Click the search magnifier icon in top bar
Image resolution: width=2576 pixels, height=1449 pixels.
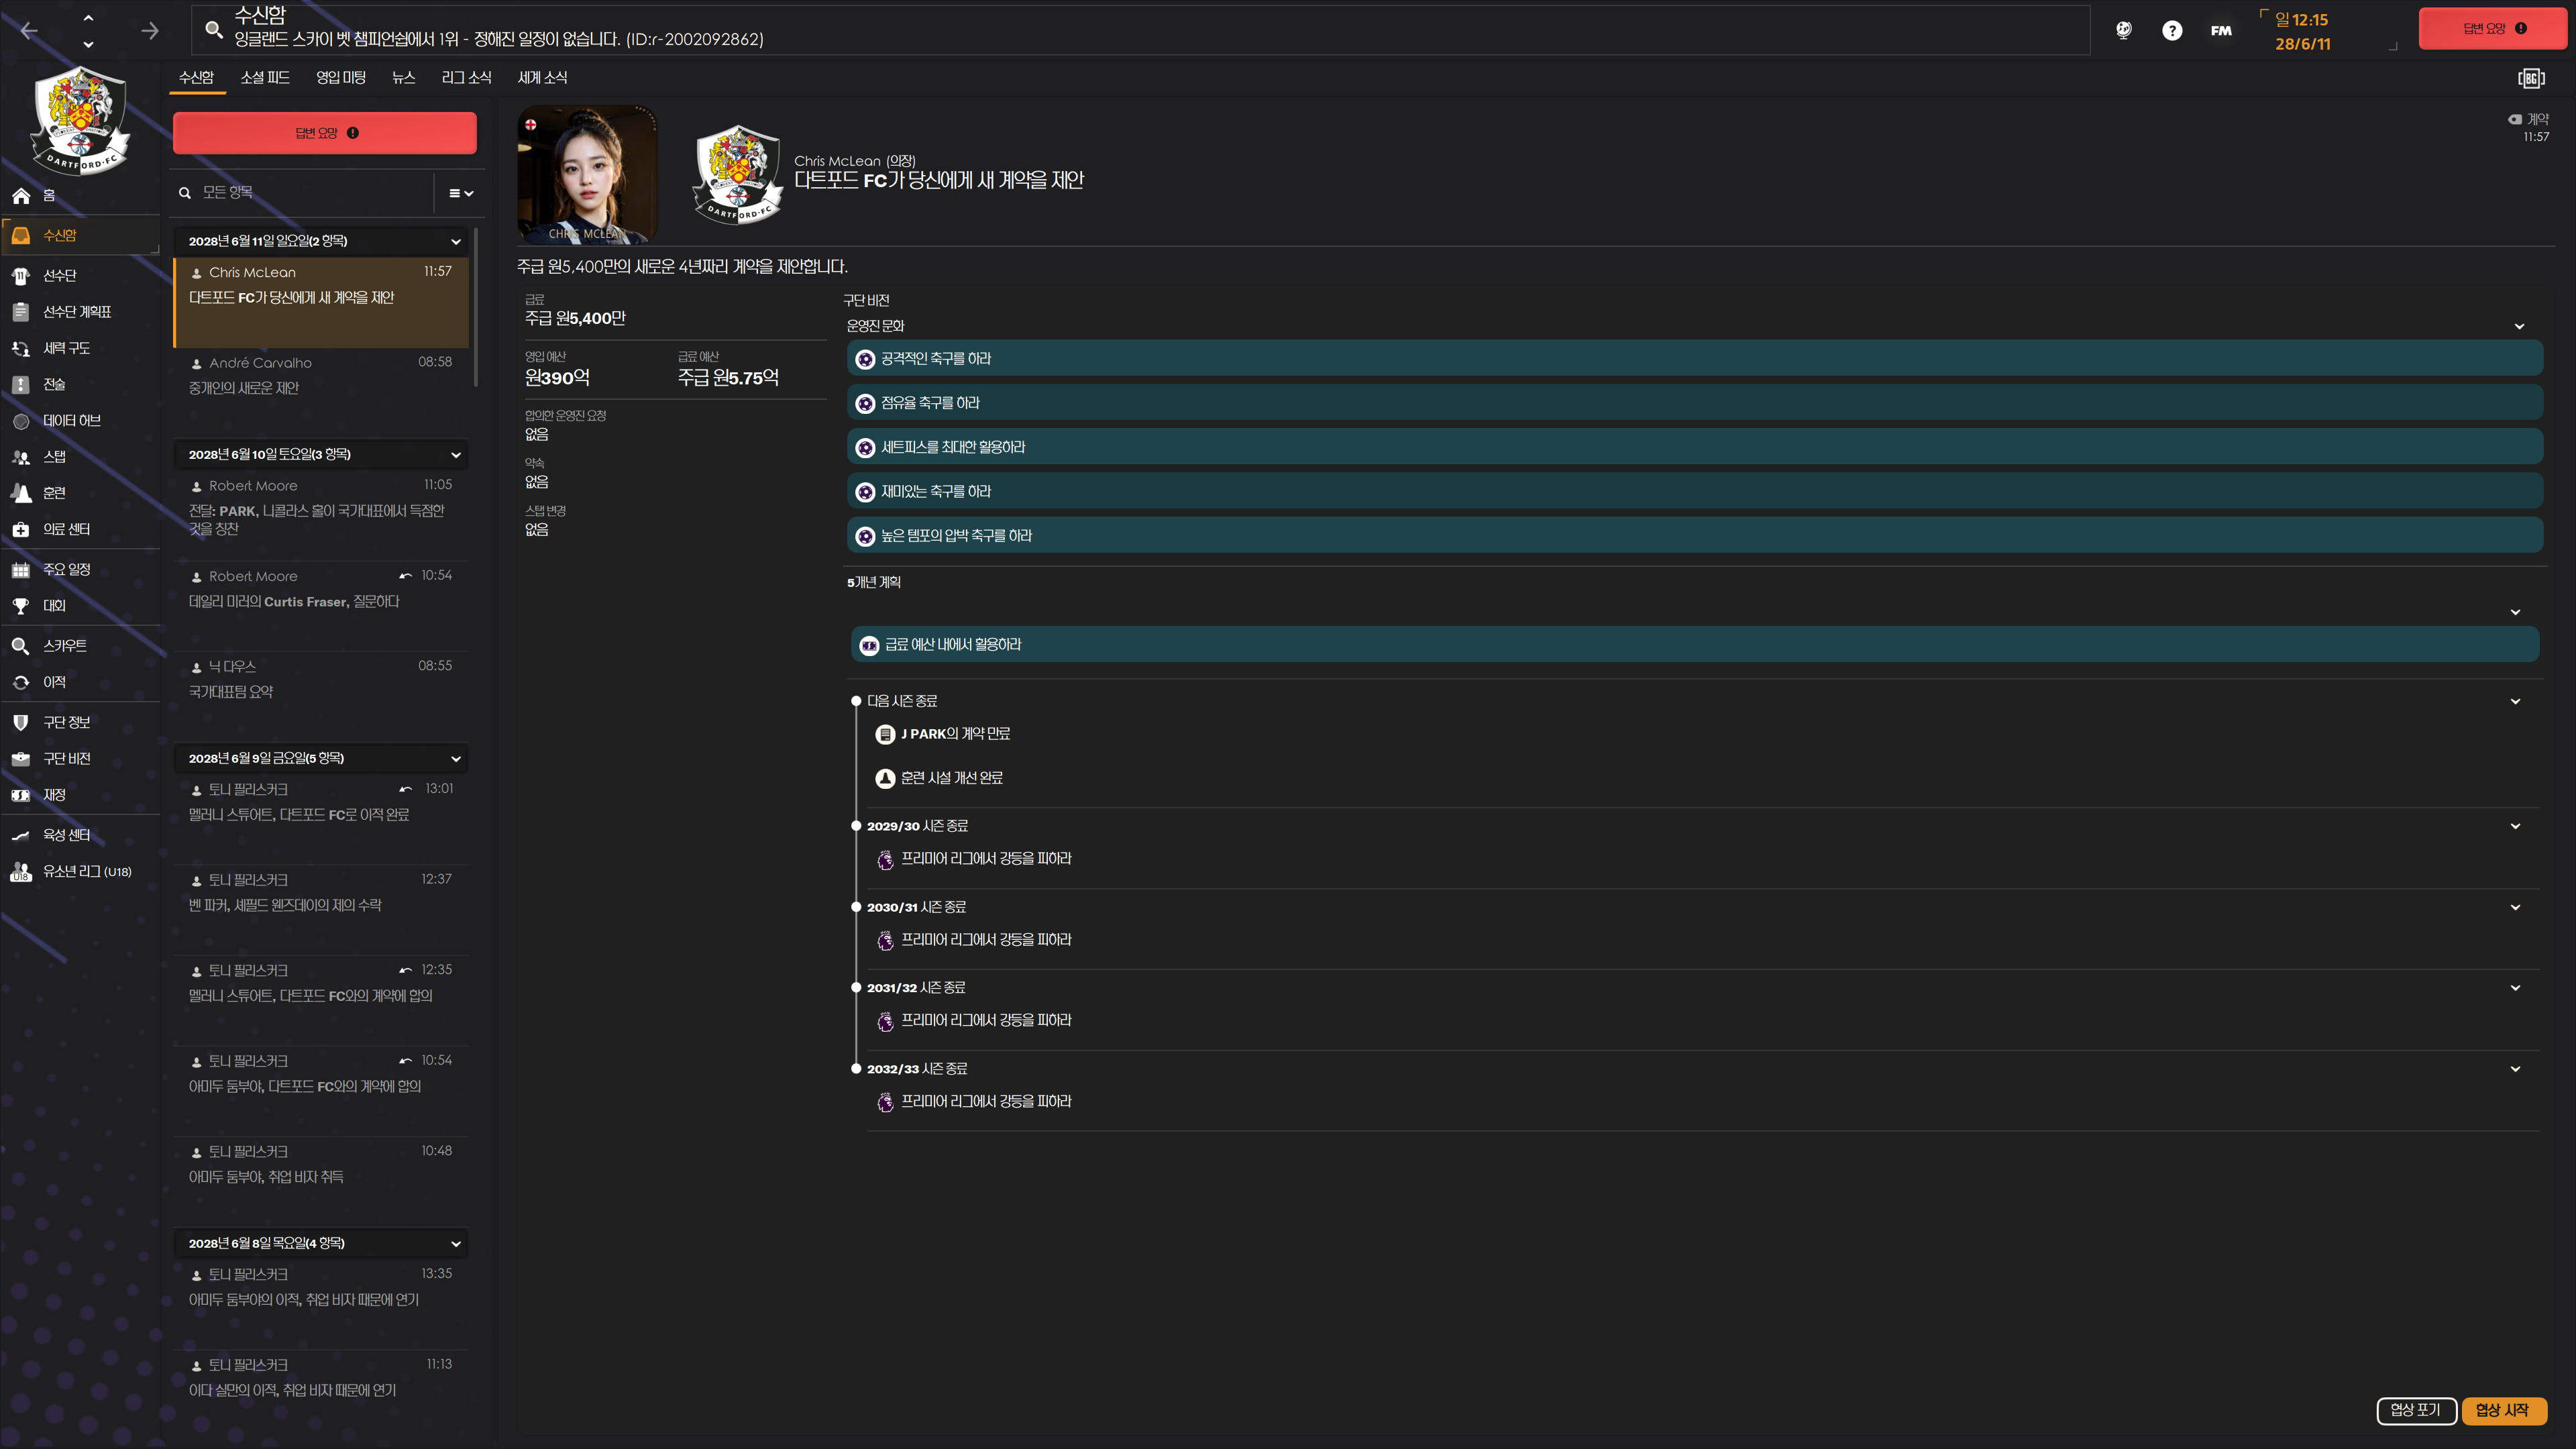pyautogui.click(x=213, y=30)
